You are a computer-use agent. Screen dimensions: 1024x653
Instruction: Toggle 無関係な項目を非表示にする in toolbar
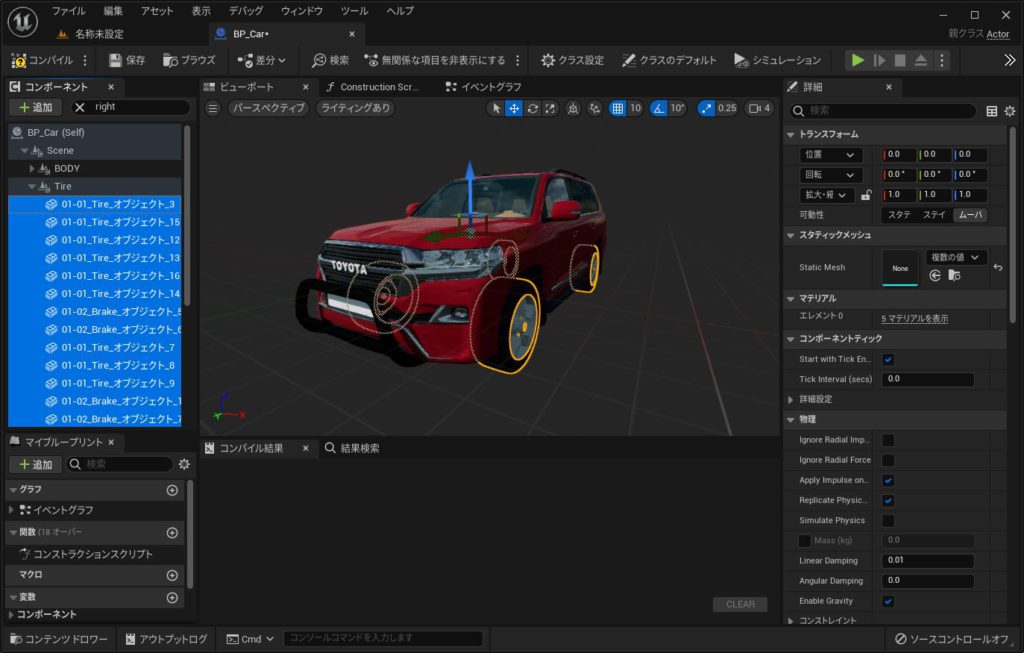[435, 60]
